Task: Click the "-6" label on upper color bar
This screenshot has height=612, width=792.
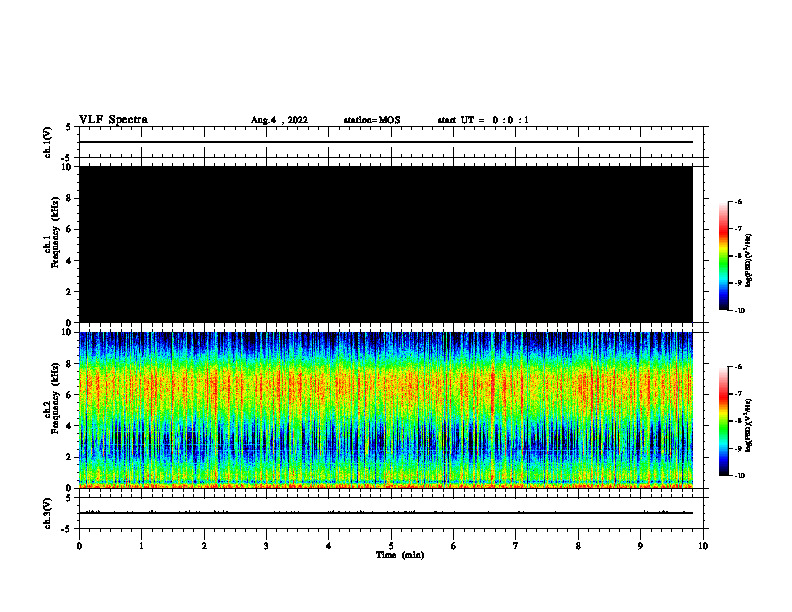Action: (x=739, y=202)
